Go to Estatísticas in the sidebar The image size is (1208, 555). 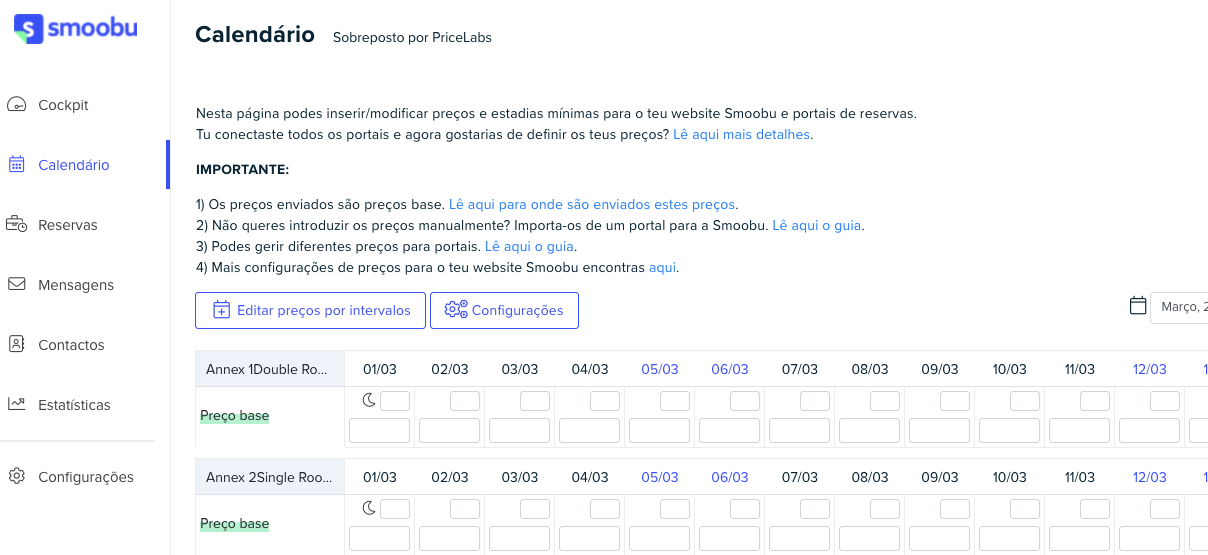coord(74,405)
